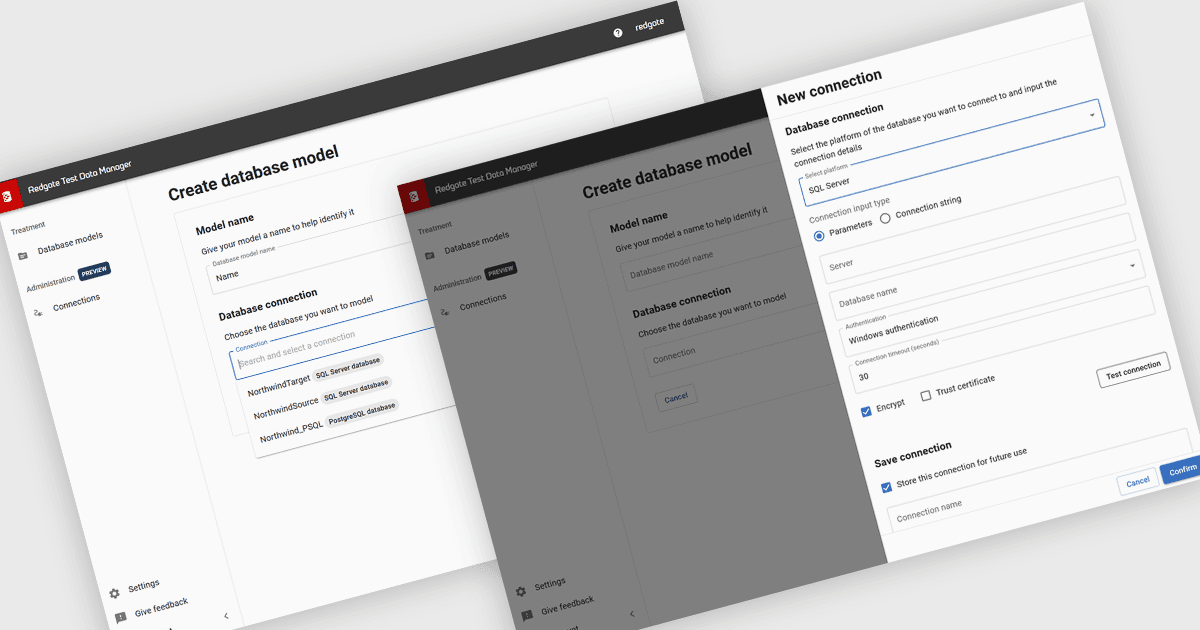1200x630 pixels.
Task: Select the Connection string radio button
Action: click(x=885, y=218)
